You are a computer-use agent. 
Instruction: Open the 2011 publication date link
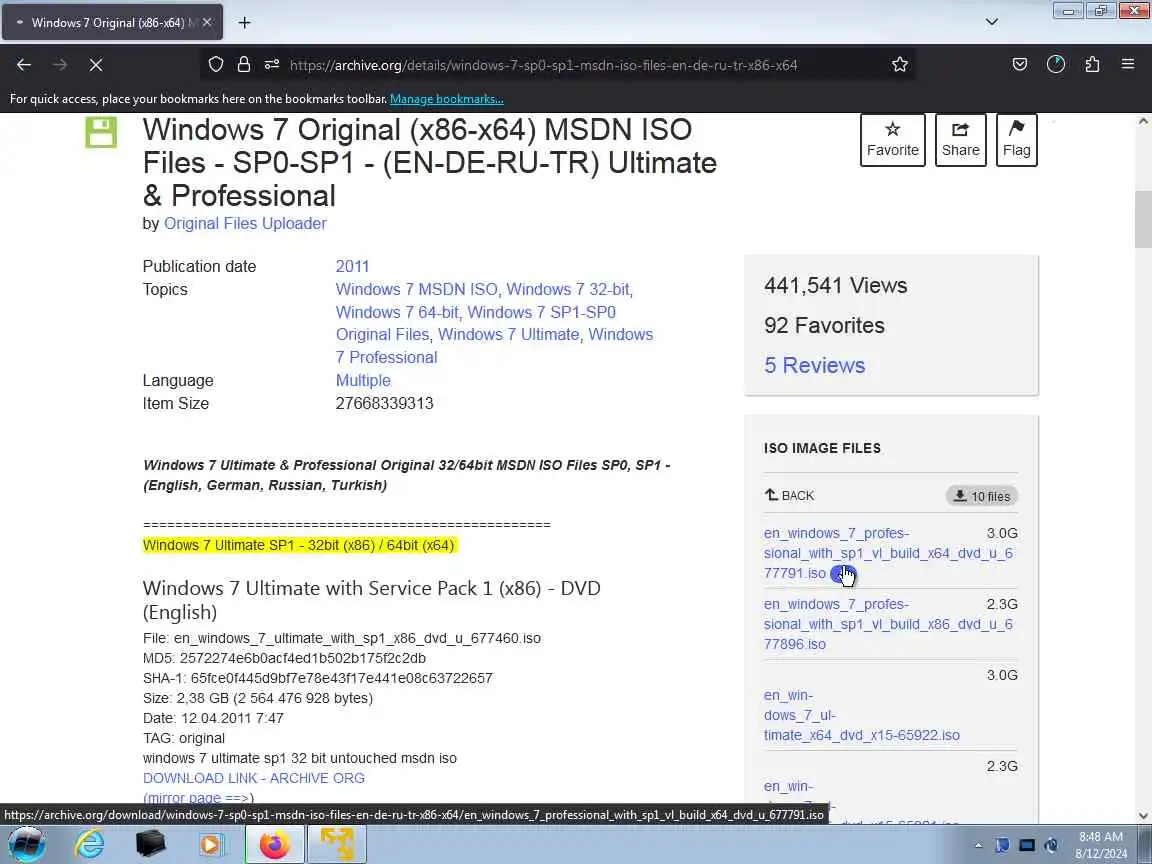click(x=353, y=267)
